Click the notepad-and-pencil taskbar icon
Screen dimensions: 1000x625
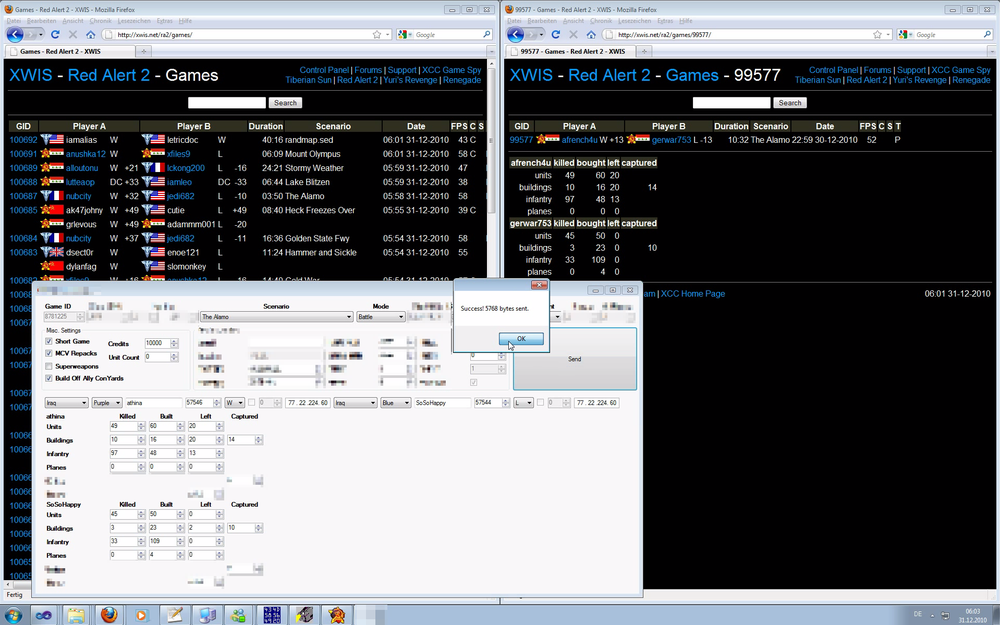click(x=174, y=615)
